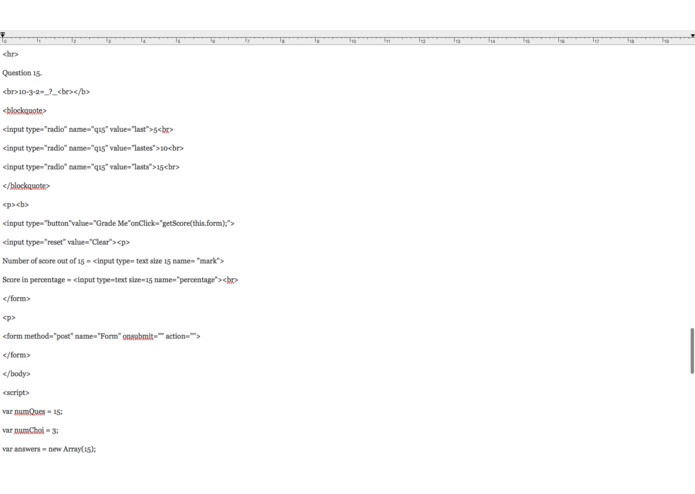This screenshot has height=494, width=695.
Task: Click the line '<br>10-3-2=_?_<br></b>'
Action: coord(46,92)
